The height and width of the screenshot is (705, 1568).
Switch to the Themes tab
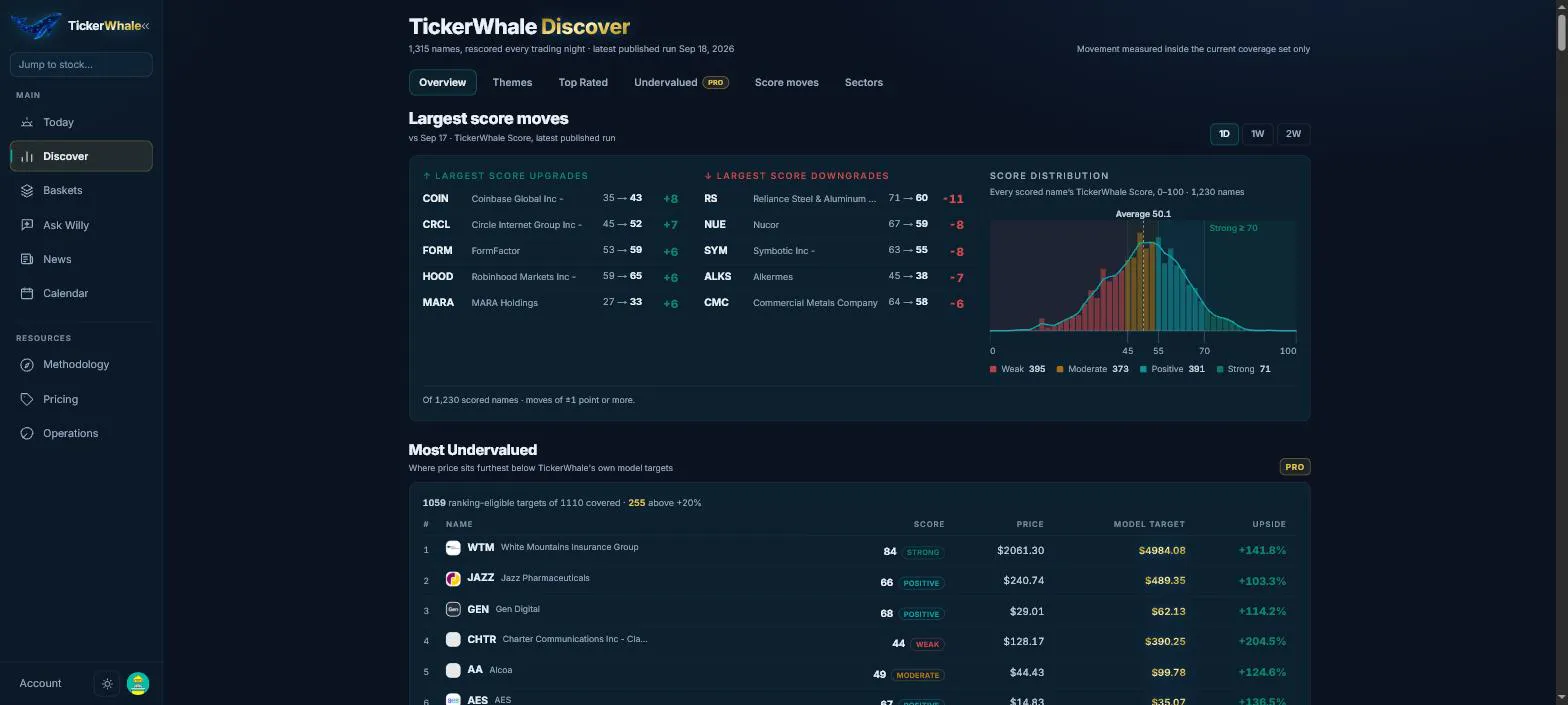[x=512, y=82]
